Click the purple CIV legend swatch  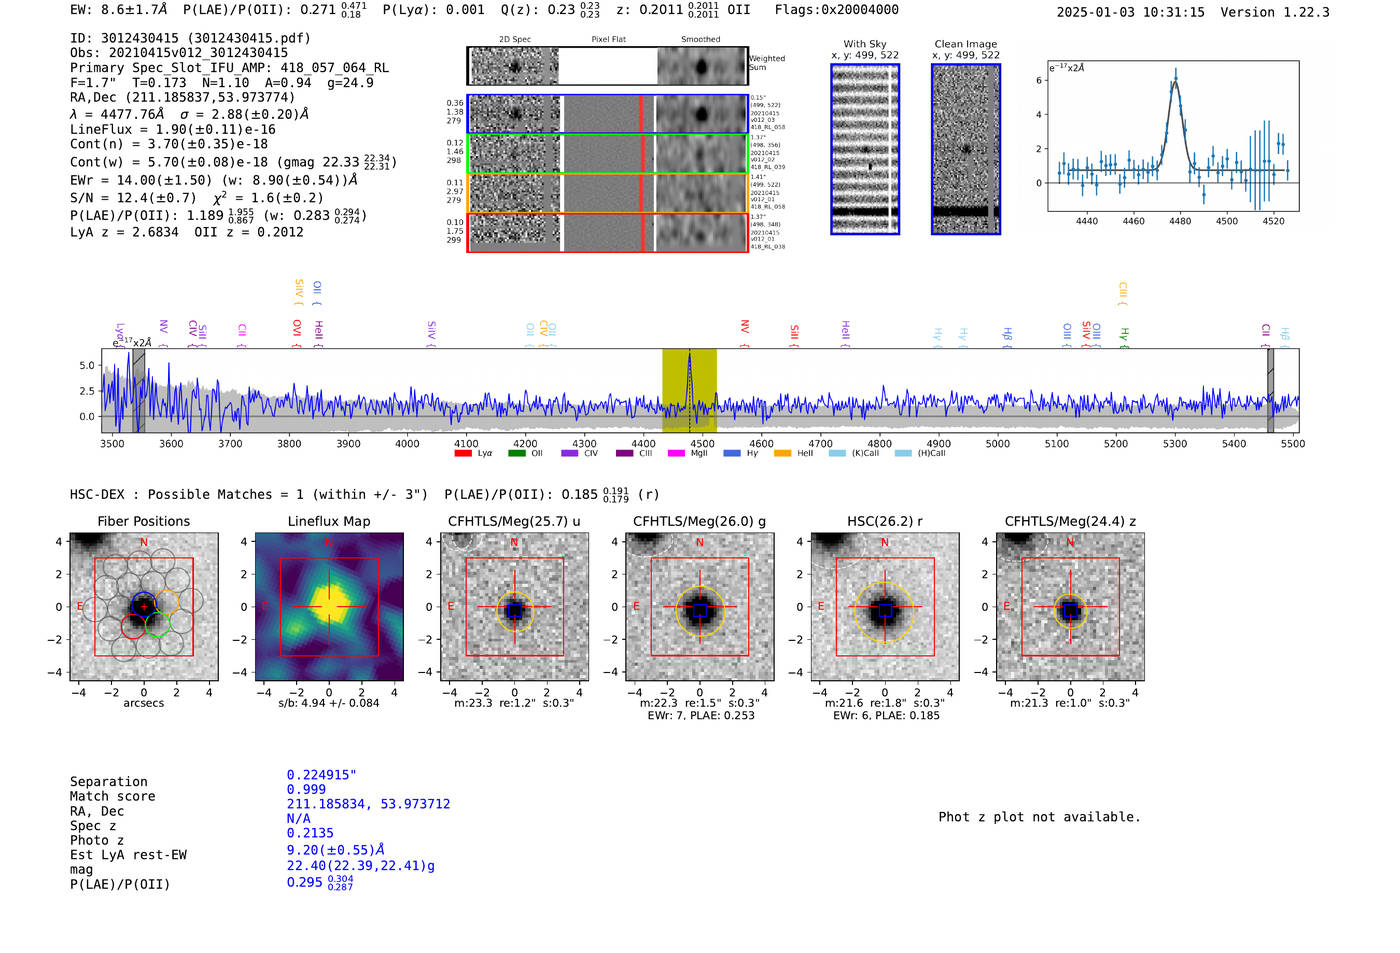click(x=570, y=453)
